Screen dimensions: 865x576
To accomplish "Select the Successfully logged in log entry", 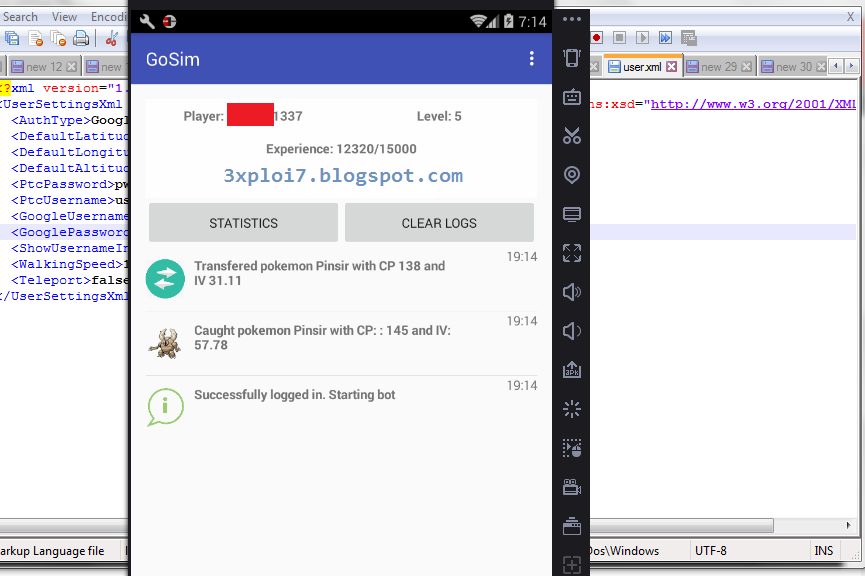I will pyautogui.click(x=341, y=407).
